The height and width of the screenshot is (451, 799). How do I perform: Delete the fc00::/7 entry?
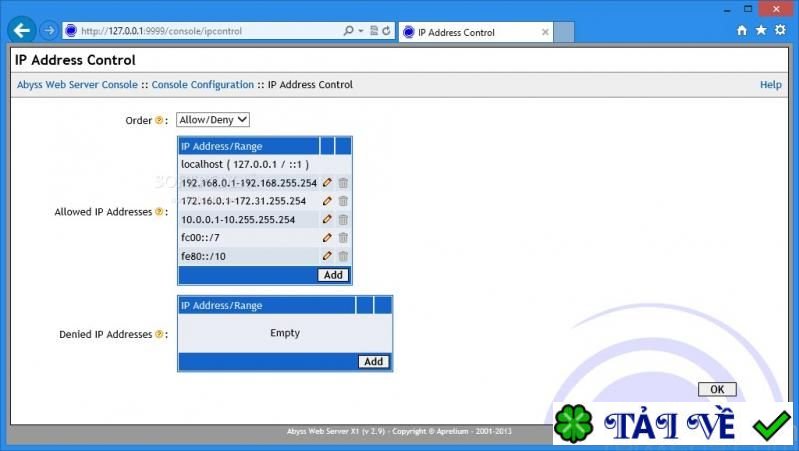[x=343, y=237]
